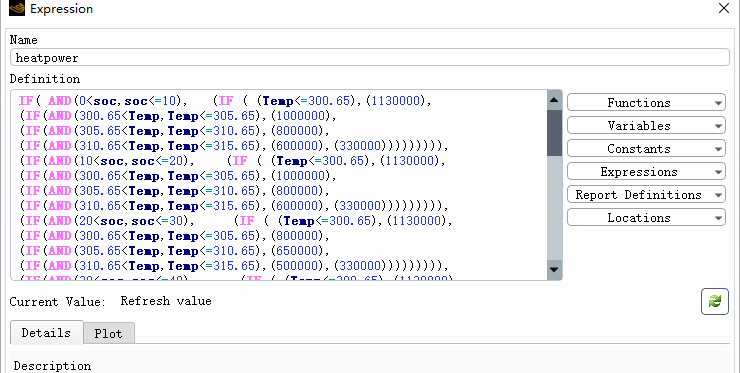Image resolution: width=740 pixels, height=373 pixels.
Task: Click the refresh value icon button
Action: tap(715, 301)
